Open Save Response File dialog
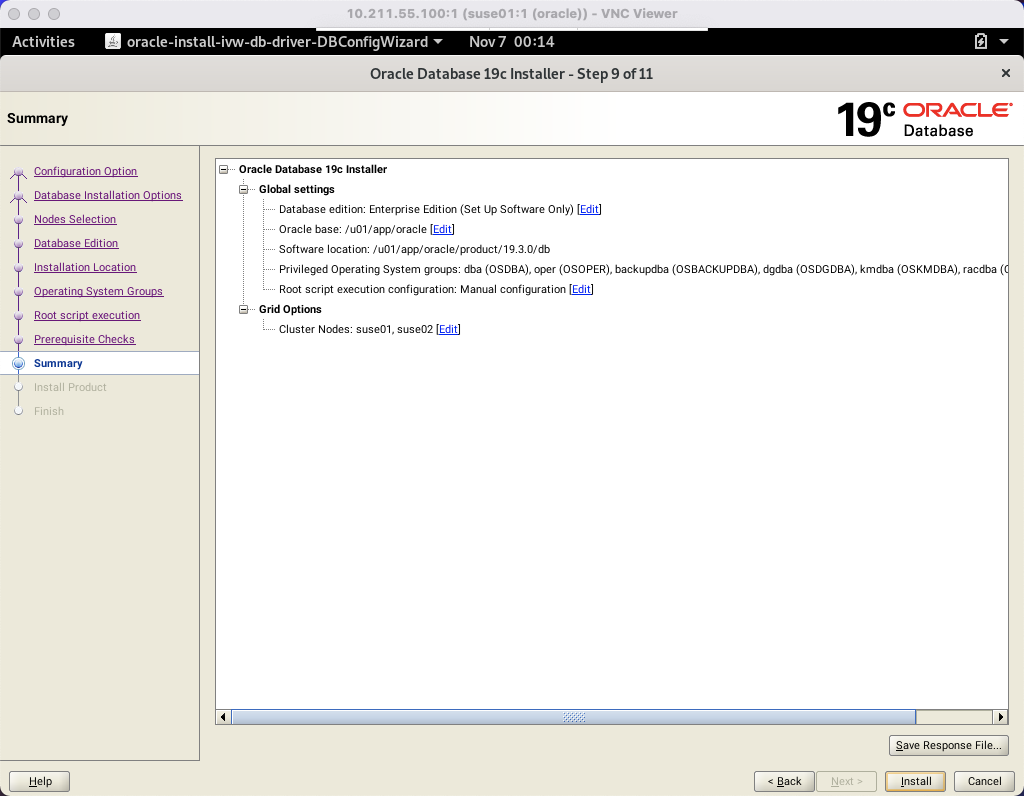 click(948, 745)
